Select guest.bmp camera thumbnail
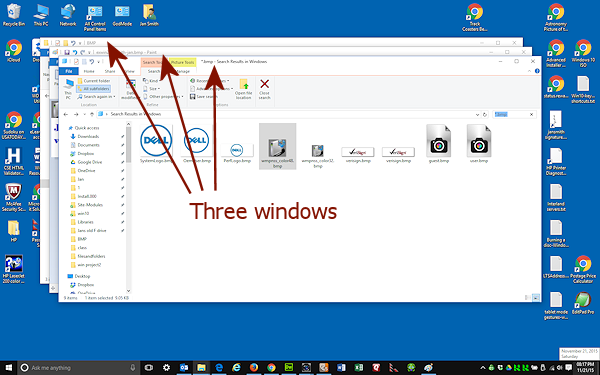Viewport: 600px width, 375px height. [439, 144]
